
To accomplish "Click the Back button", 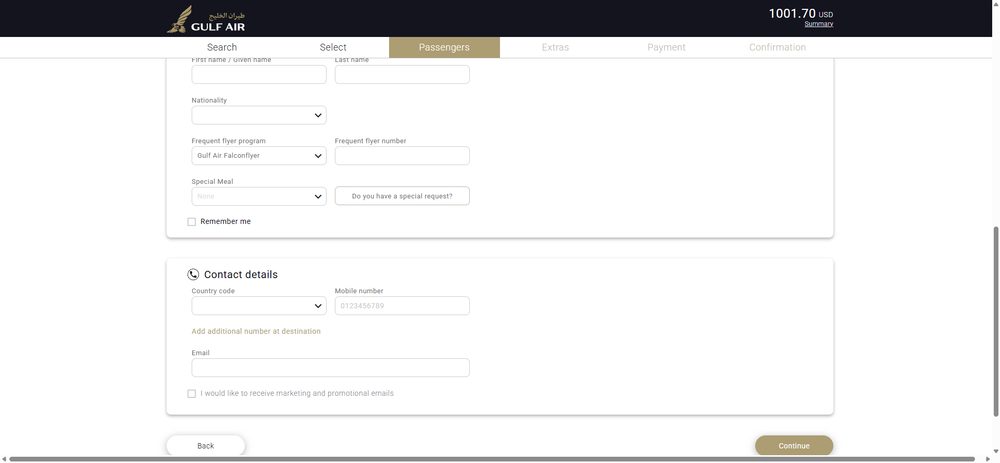I will [x=206, y=446].
